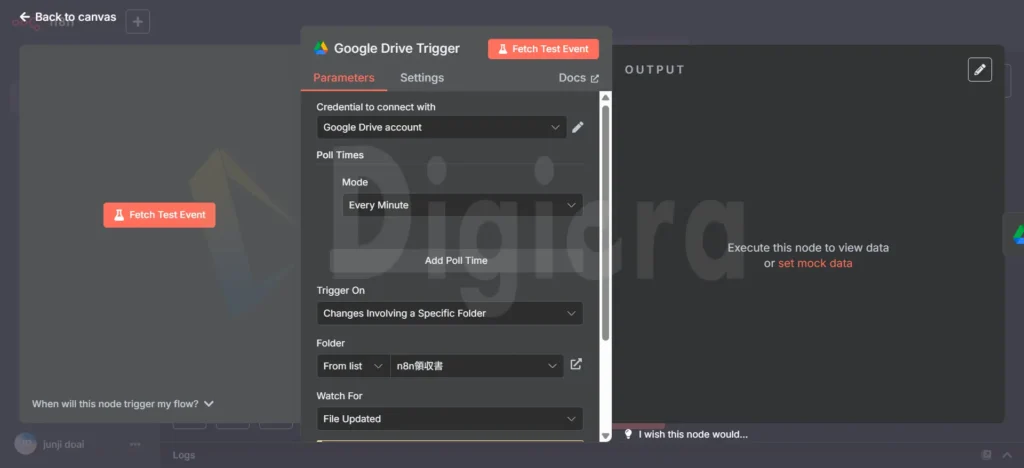Open the folder in a new tab icon
Viewport: 1024px width, 468px height.
(x=576, y=364)
